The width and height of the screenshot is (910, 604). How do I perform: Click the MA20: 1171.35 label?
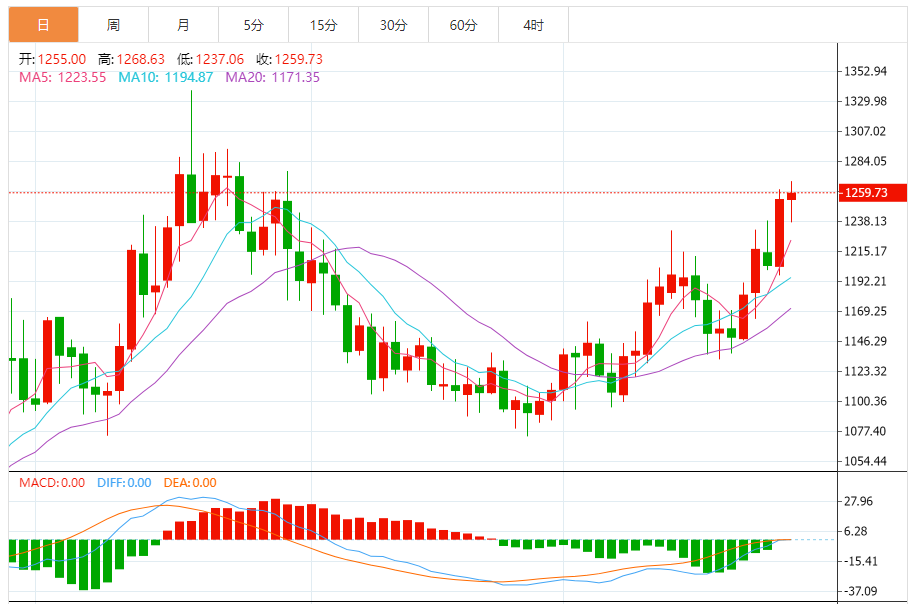[x=272, y=77]
